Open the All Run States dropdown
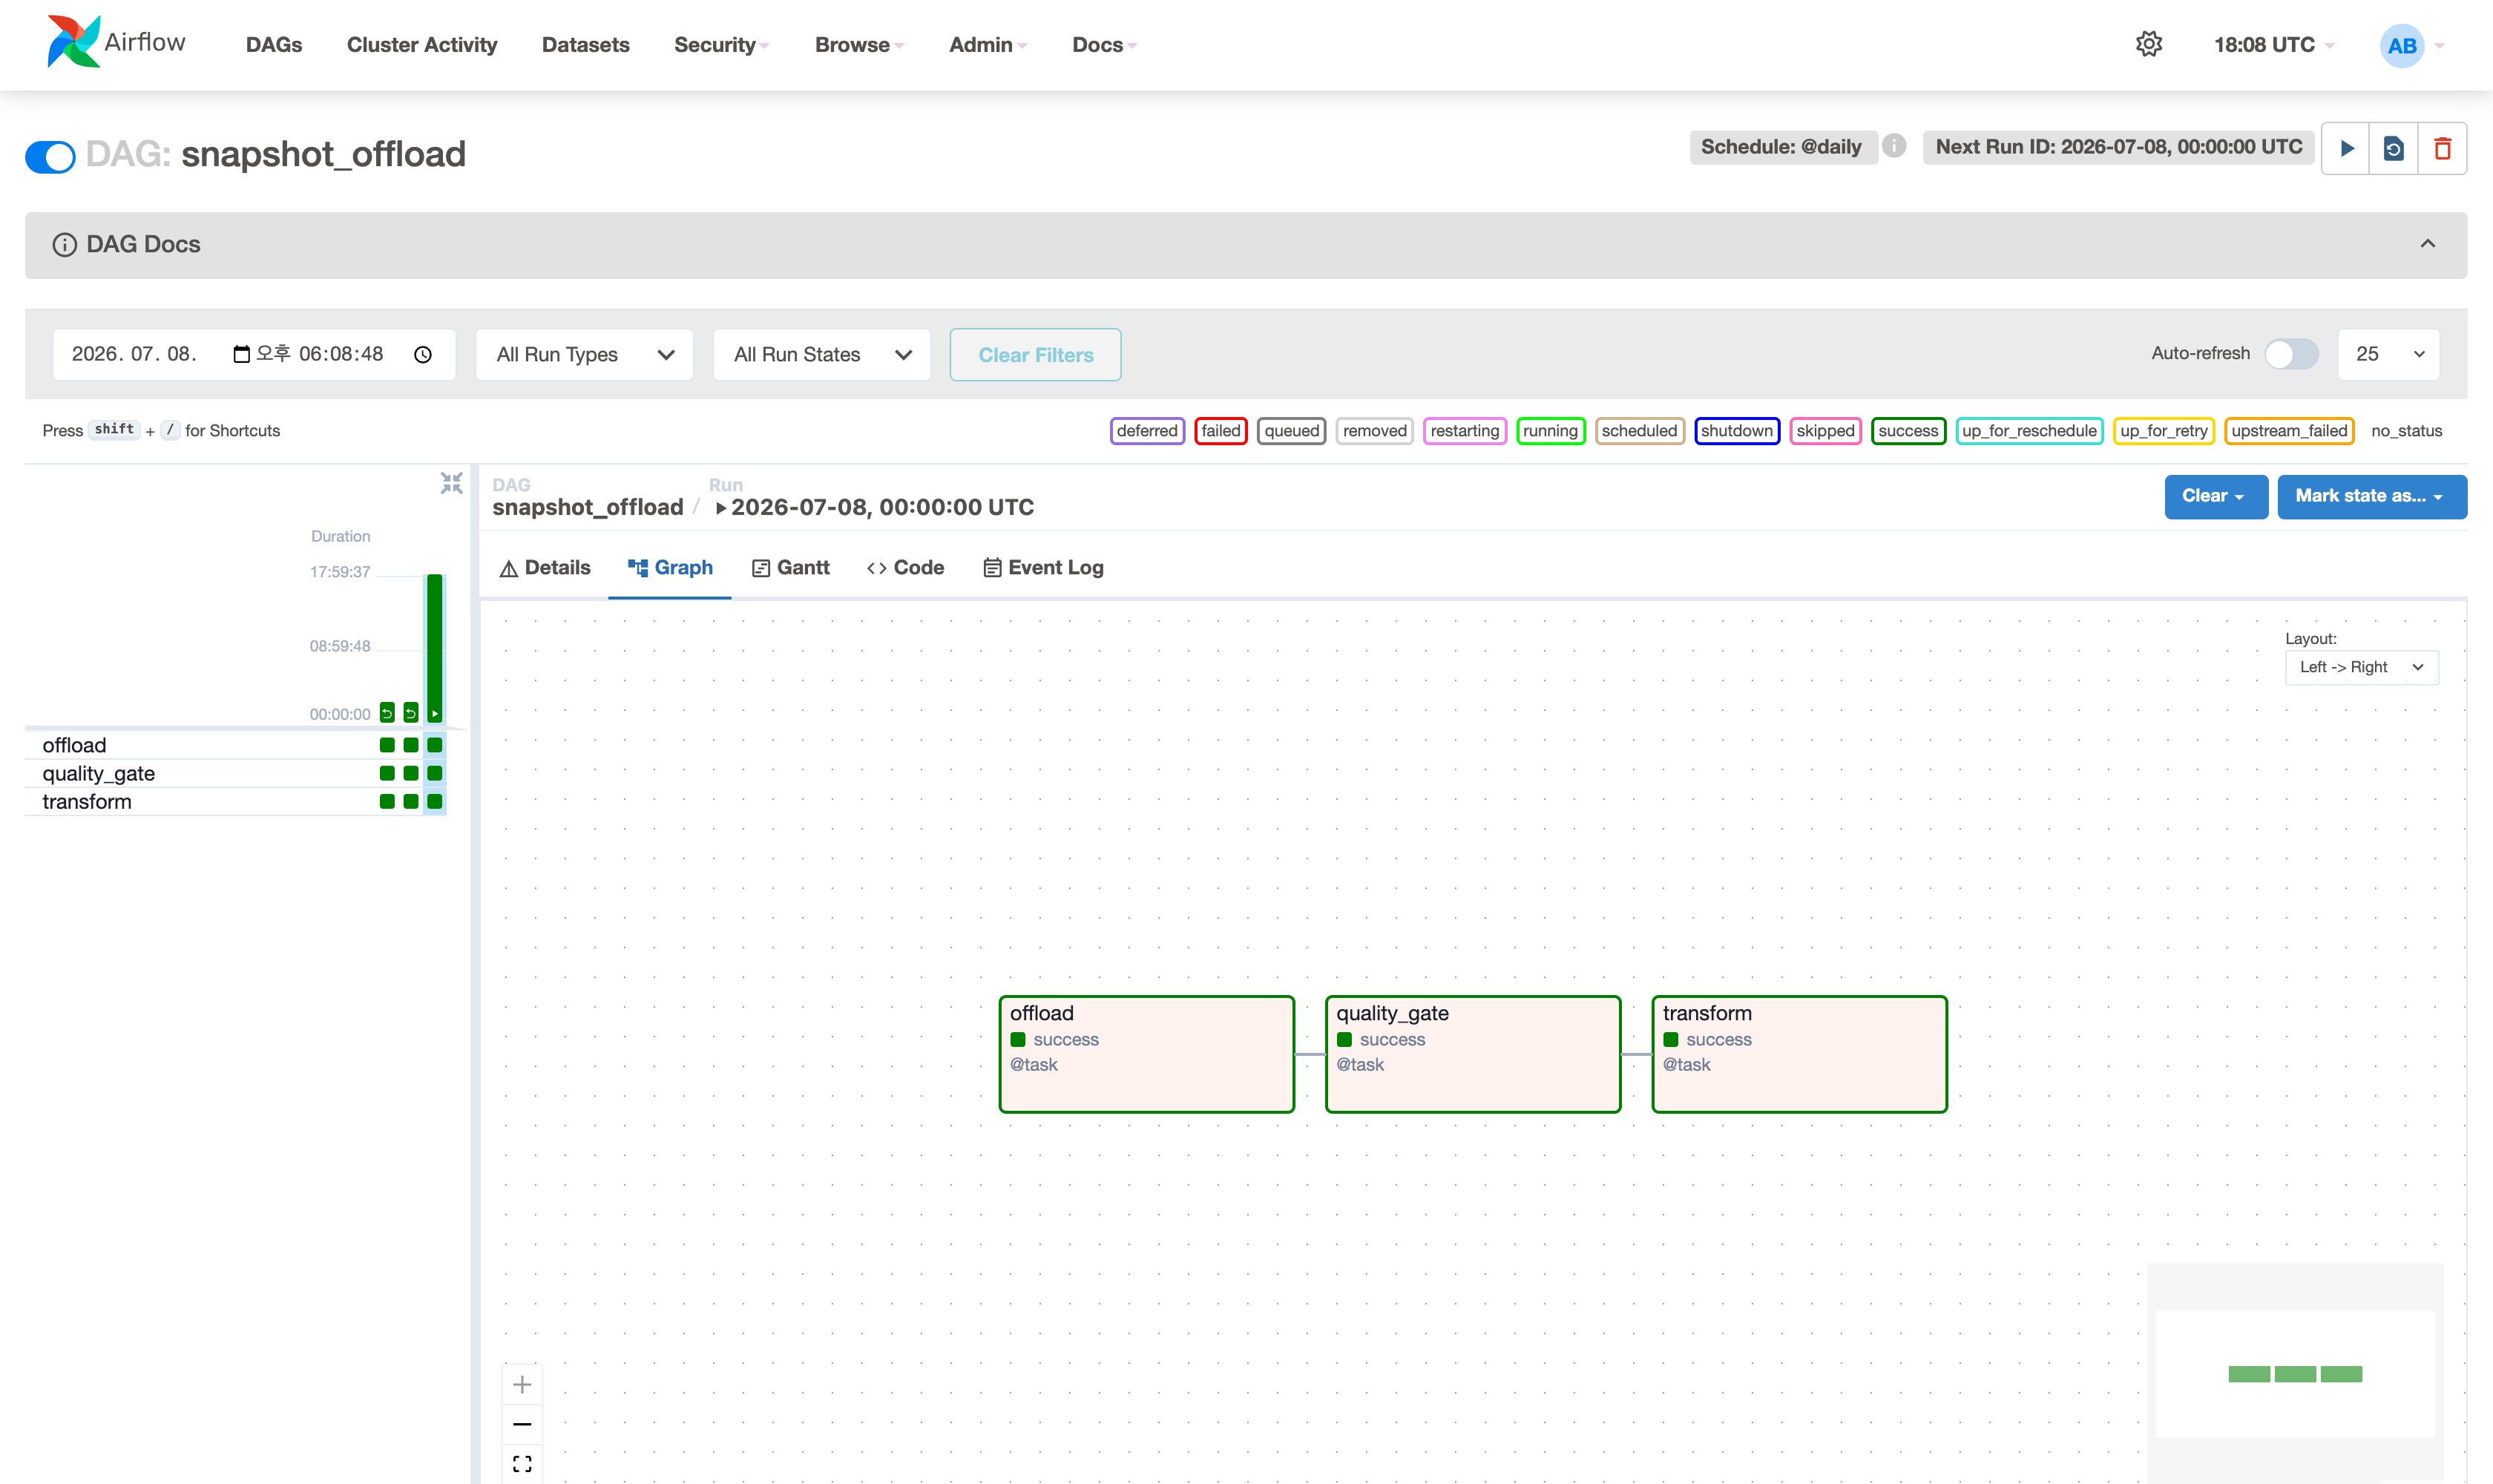The height and width of the screenshot is (1484, 2493). 821,354
